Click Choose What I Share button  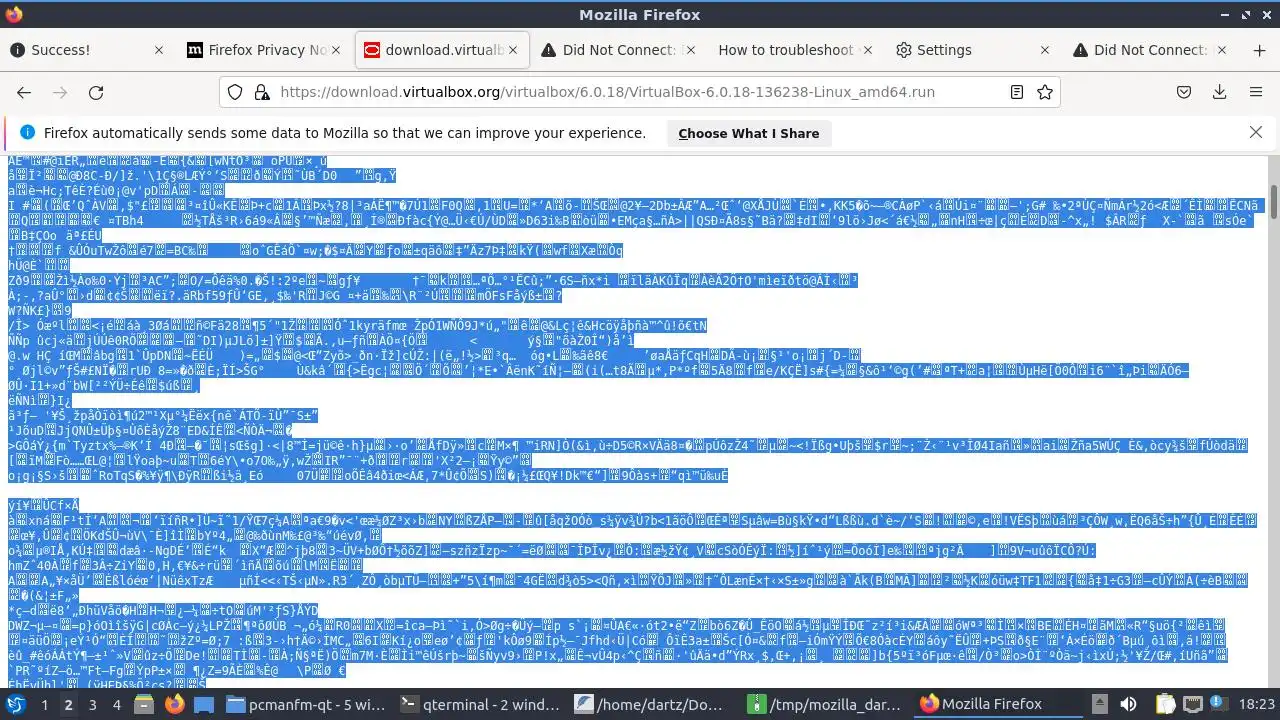748,133
